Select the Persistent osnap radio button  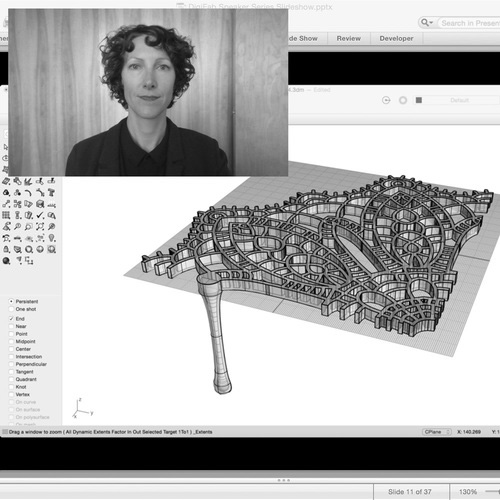[11, 301]
